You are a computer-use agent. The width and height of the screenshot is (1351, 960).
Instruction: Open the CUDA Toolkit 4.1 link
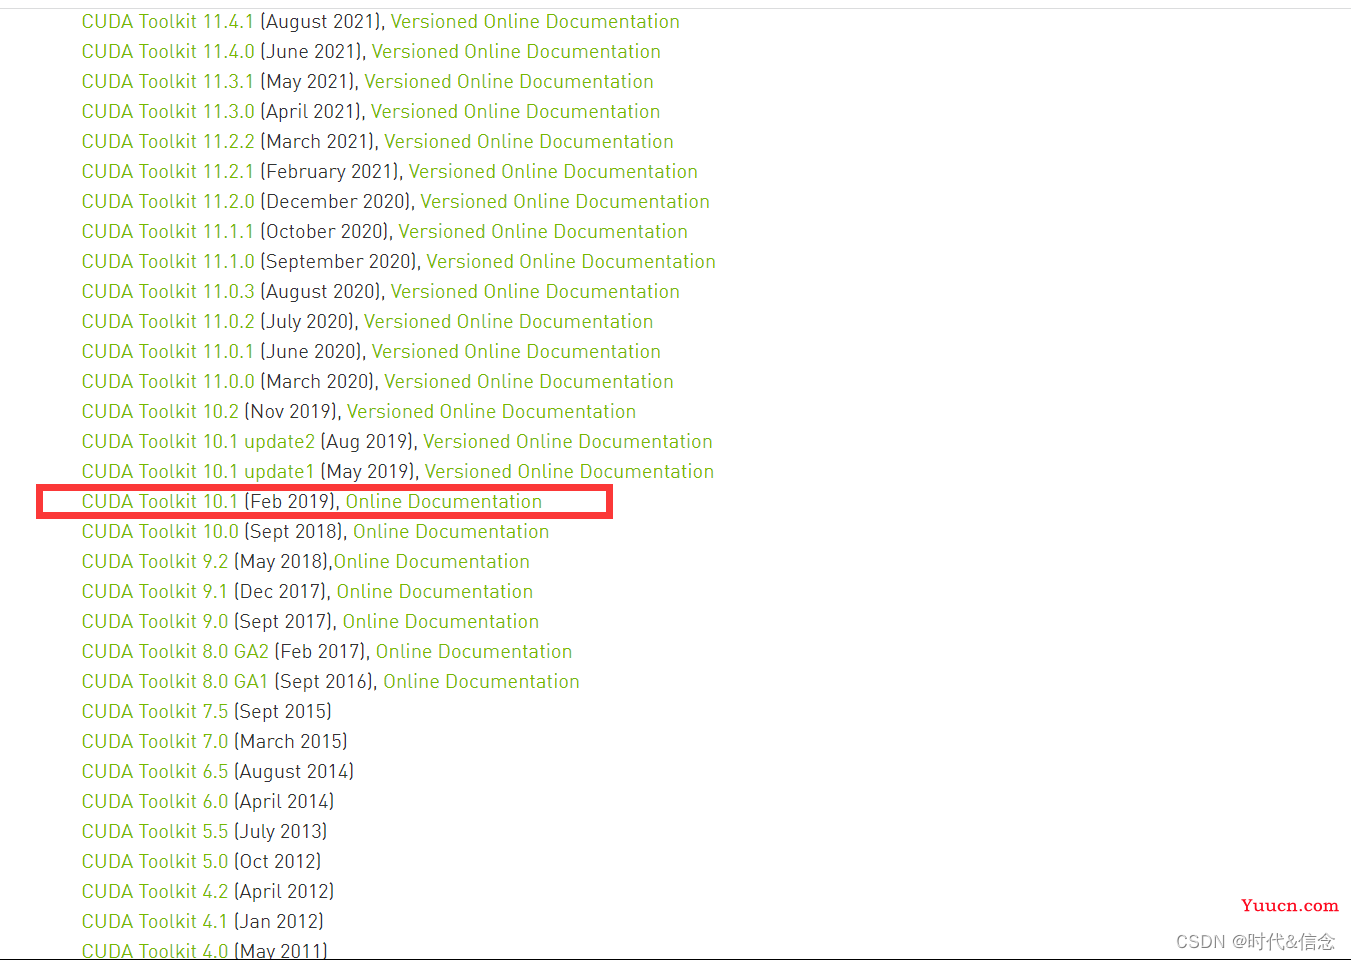pos(155,921)
